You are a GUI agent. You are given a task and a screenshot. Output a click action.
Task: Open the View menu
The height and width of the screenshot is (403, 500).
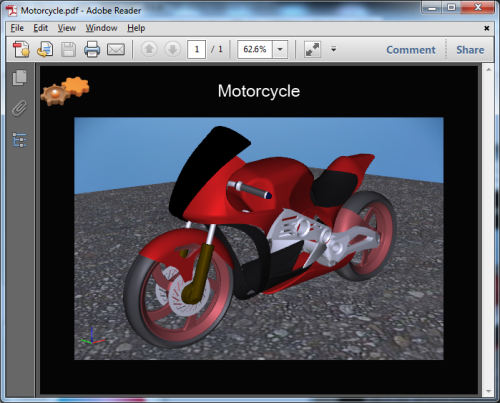[67, 28]
